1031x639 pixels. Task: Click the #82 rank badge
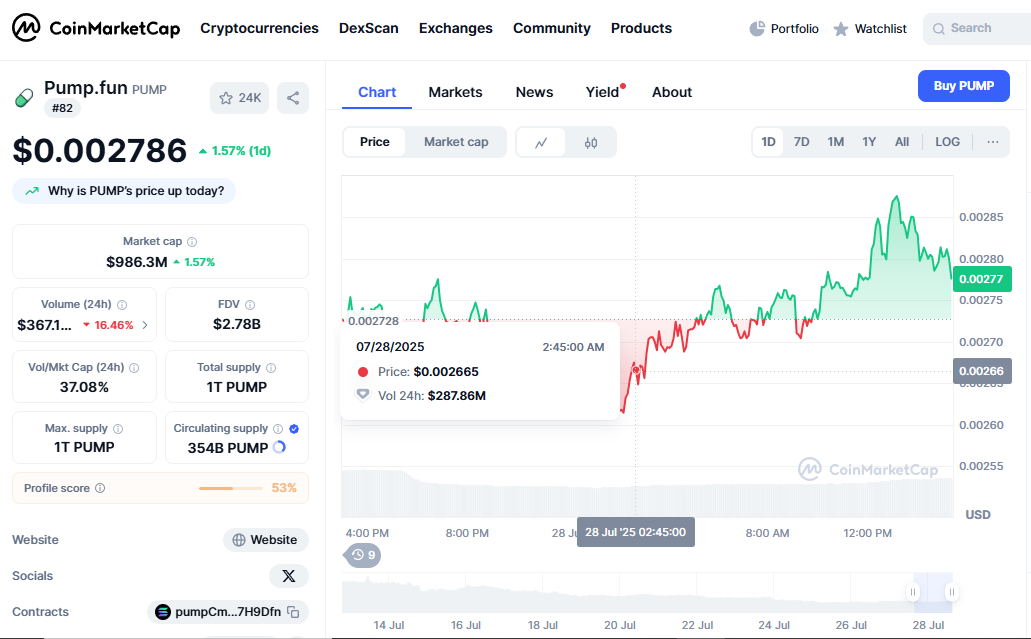pyautogui.click(x=62, y=108)
